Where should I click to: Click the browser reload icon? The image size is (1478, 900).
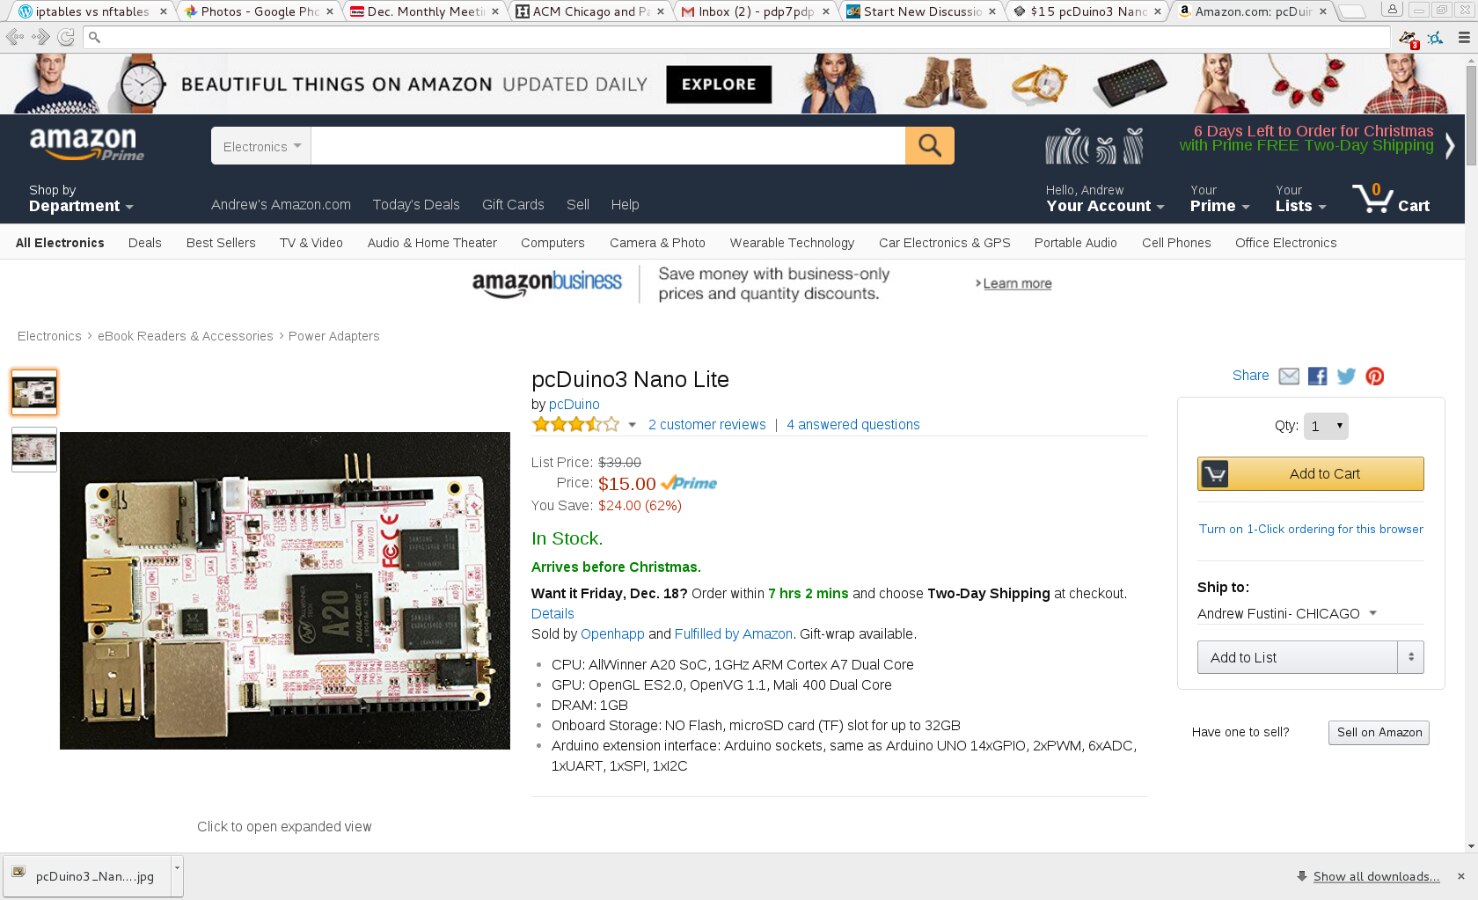(66, 37)
